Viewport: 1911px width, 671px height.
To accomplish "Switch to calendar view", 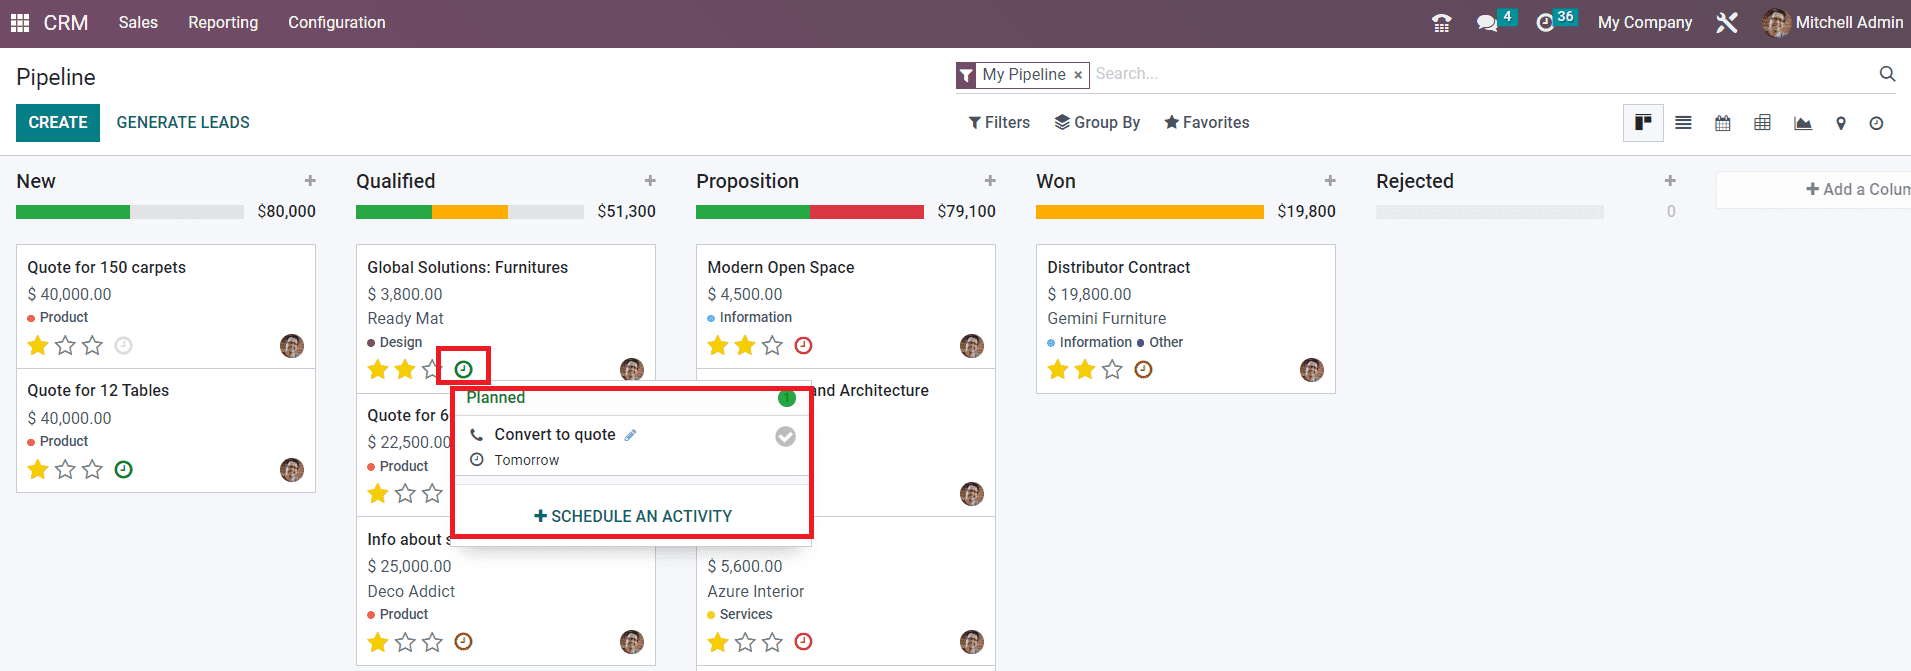I will 1722,123.
